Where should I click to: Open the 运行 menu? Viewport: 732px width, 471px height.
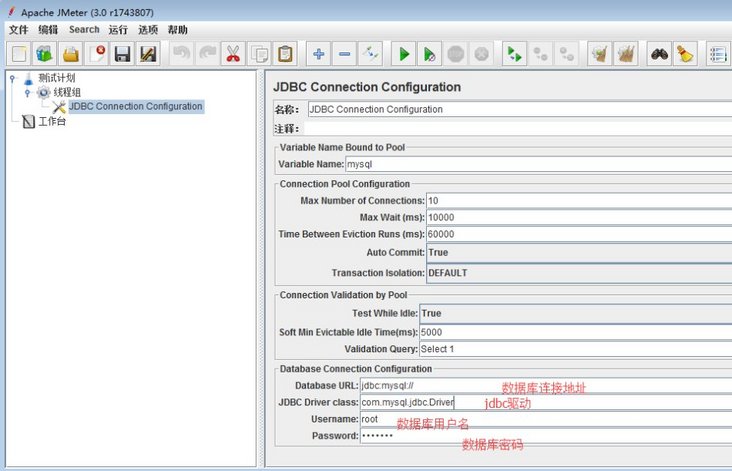tap(118, 30)
